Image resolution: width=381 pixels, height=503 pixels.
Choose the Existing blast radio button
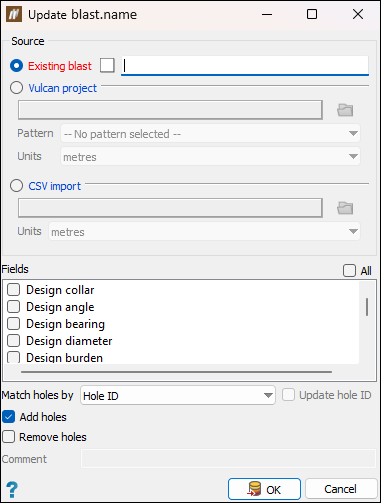click(x=16, y=66)
